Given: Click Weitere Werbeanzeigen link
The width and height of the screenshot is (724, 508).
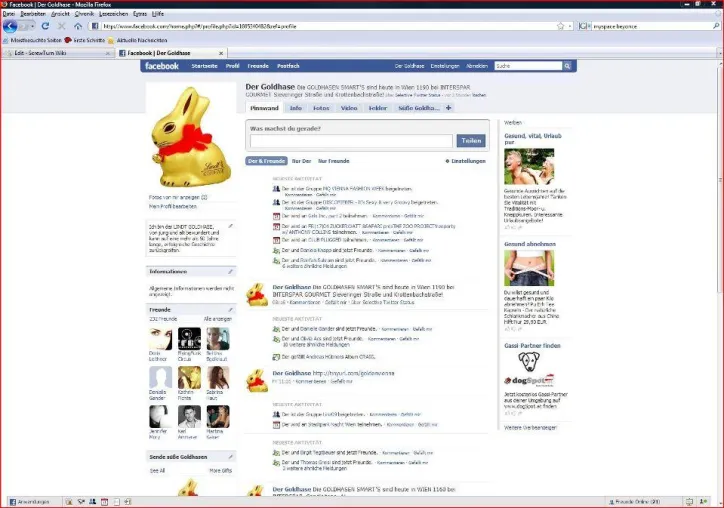Looking at the screenshot, I should click(x=530, y=428).
